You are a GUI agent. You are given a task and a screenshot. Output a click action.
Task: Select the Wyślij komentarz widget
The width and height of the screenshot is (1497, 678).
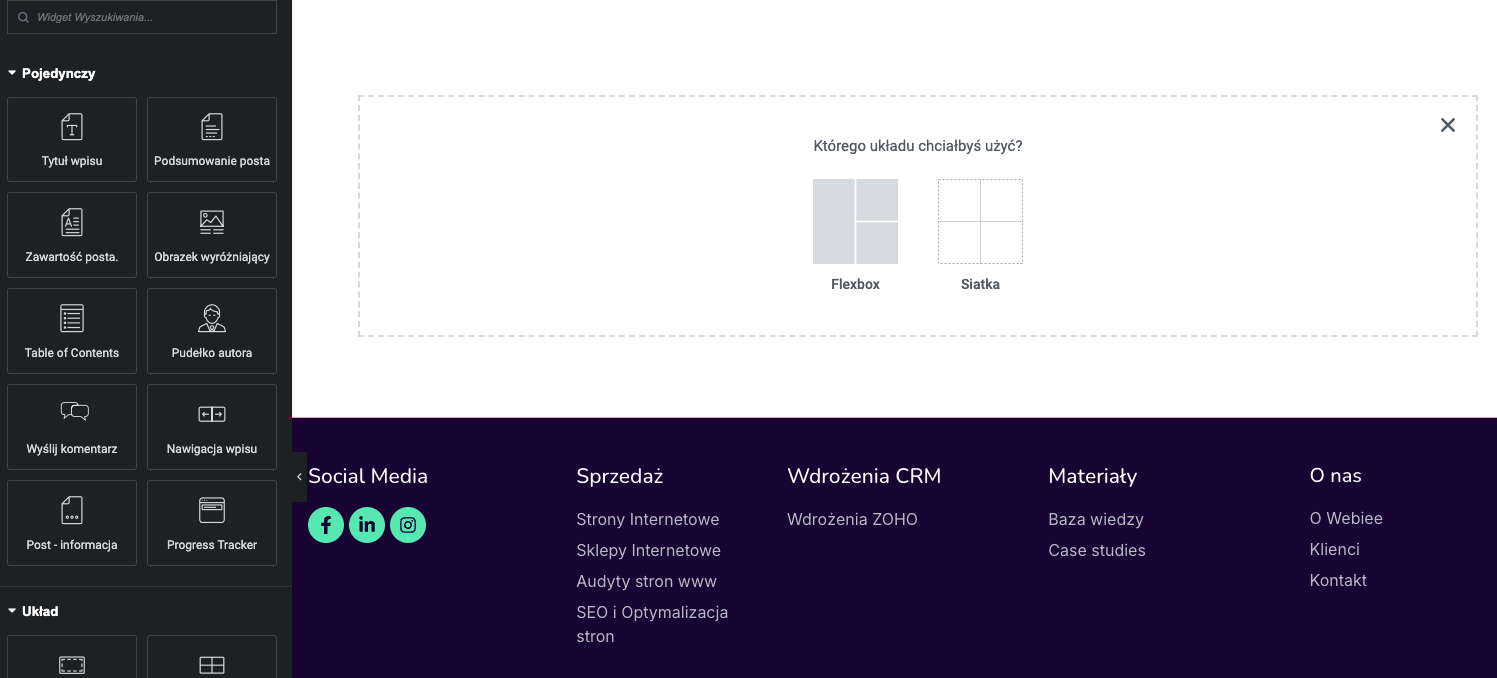point(72,427)
